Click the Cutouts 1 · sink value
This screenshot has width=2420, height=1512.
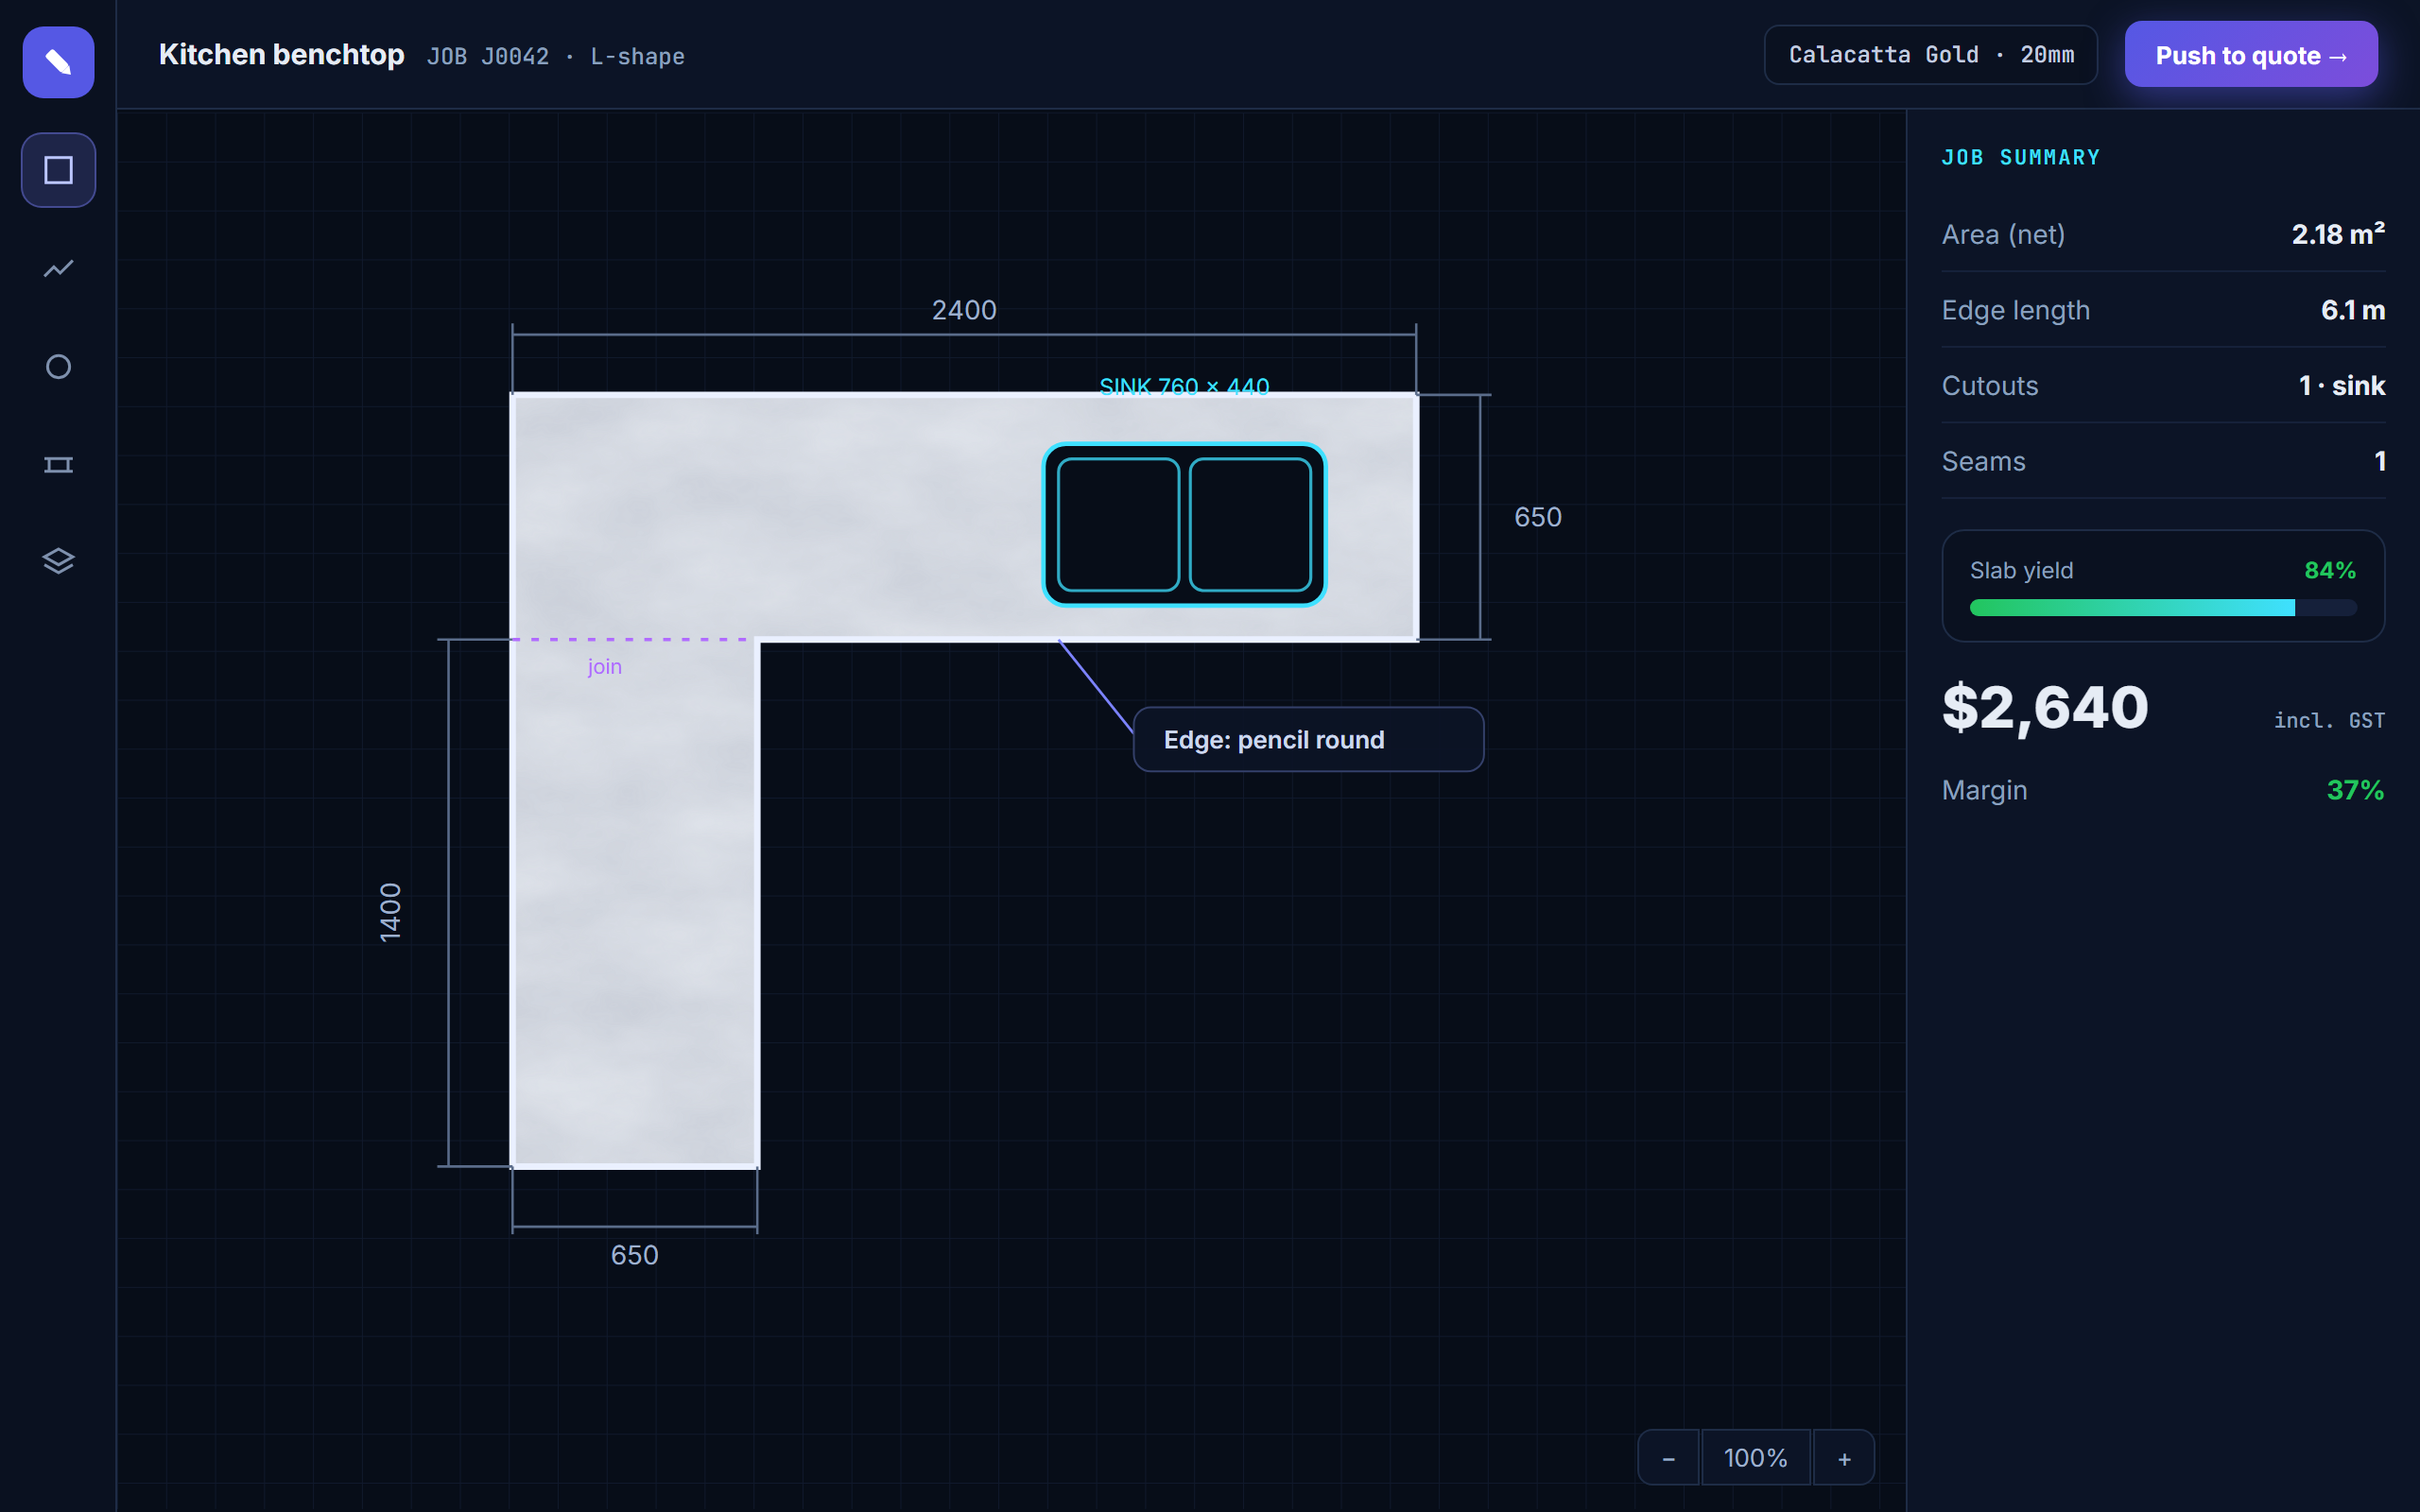tap(2341, 386)
